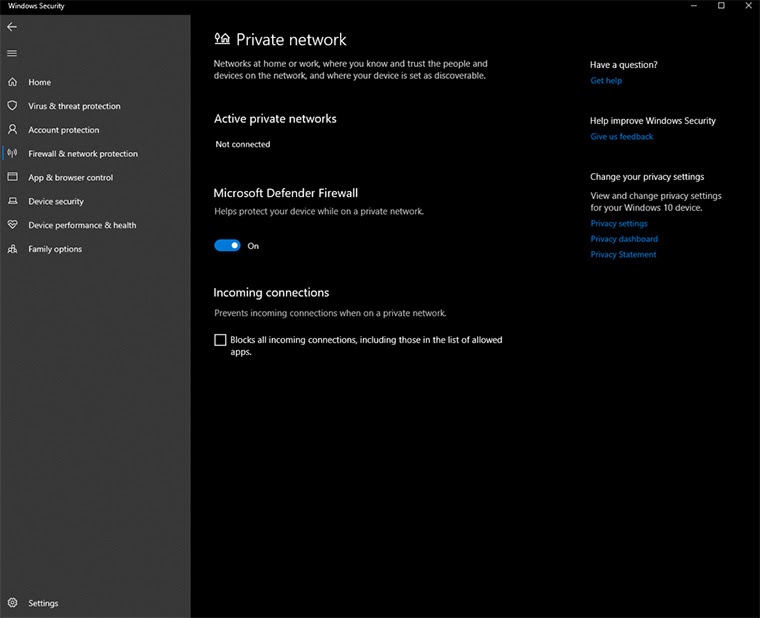Click Give us feedback link

click(621, 137)
